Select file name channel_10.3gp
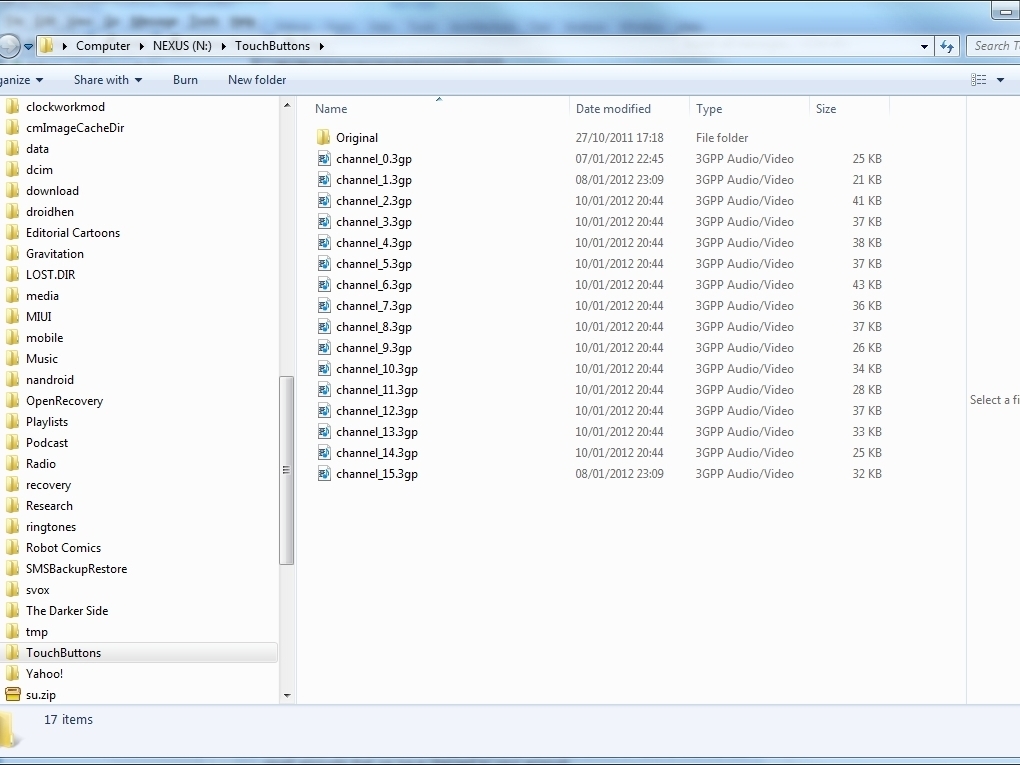 pos(377,369)
